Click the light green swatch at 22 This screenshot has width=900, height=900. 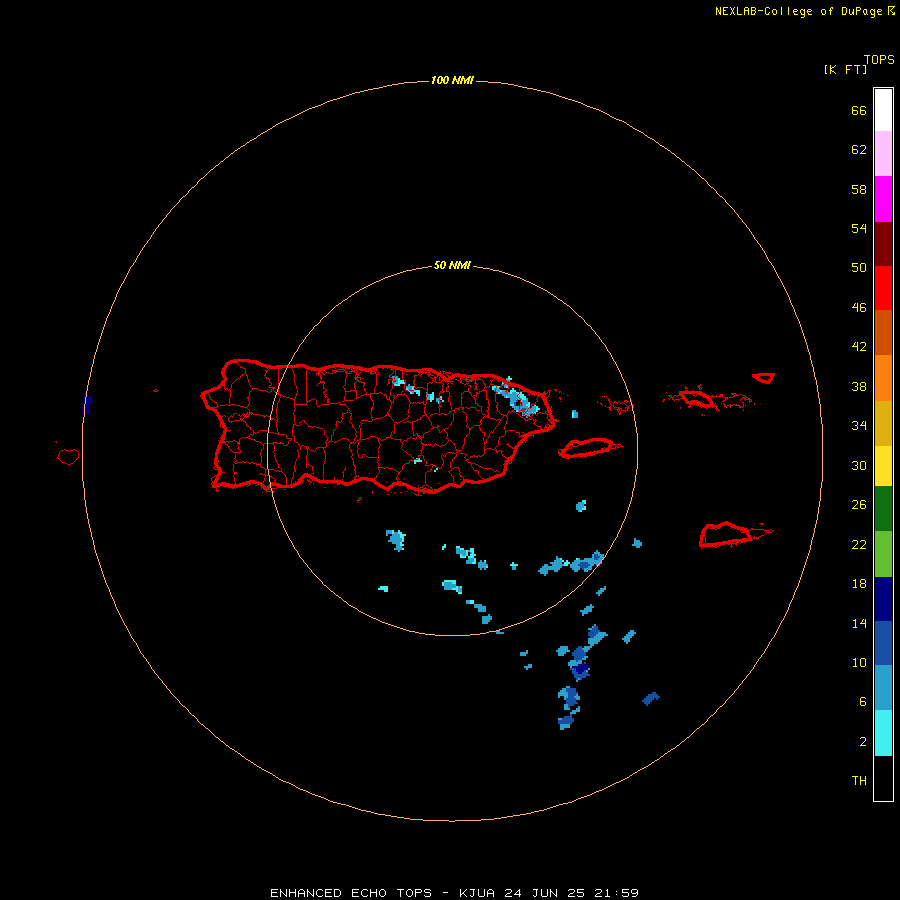(883, 554)
